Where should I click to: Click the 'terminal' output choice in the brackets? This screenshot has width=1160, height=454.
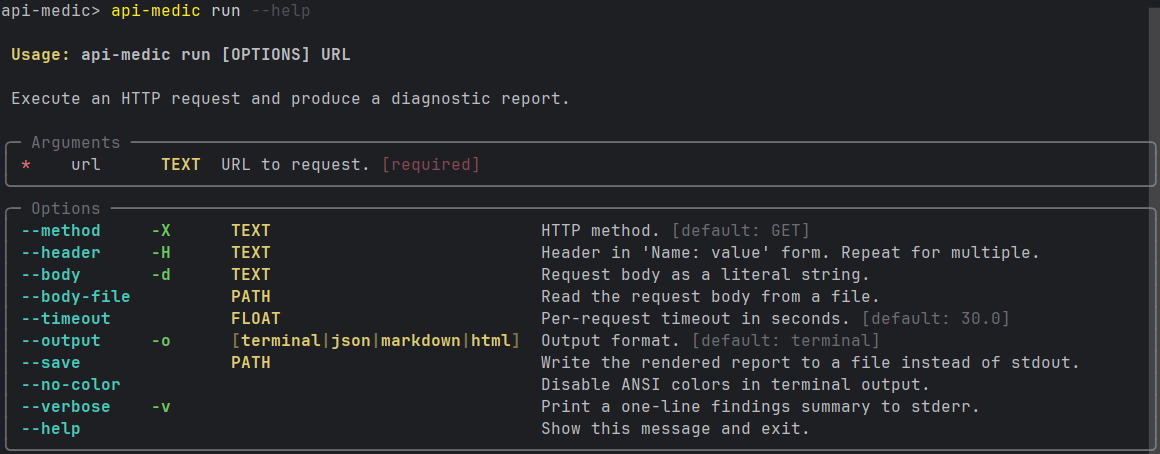point(281,341)
